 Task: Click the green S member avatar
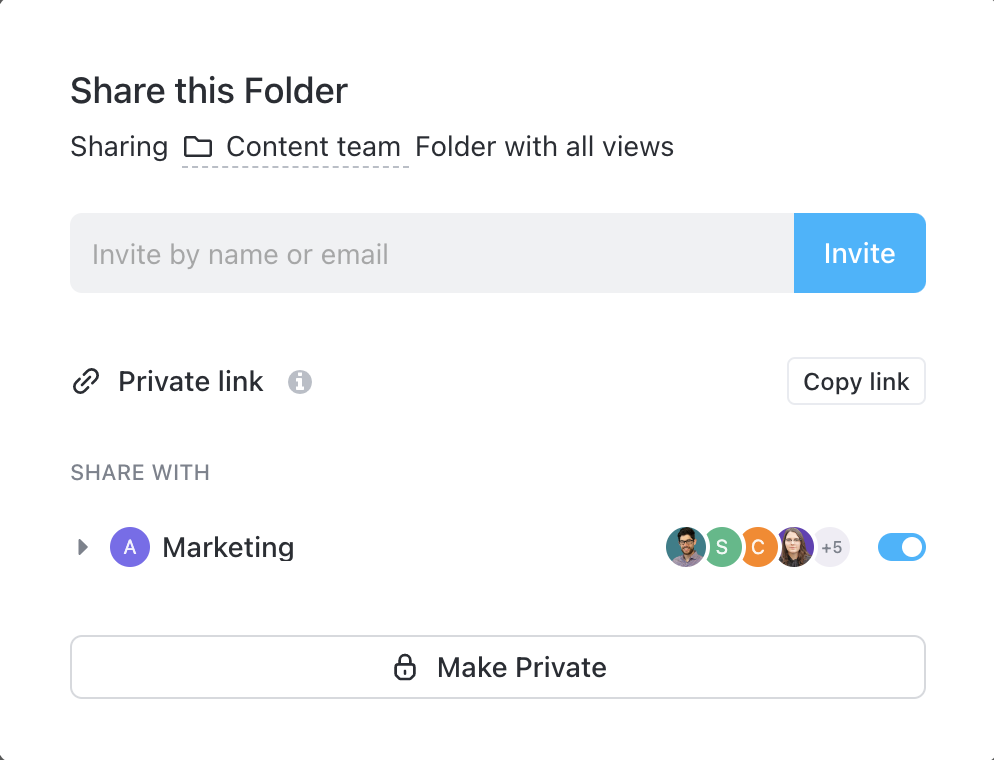tap(722, 547)
